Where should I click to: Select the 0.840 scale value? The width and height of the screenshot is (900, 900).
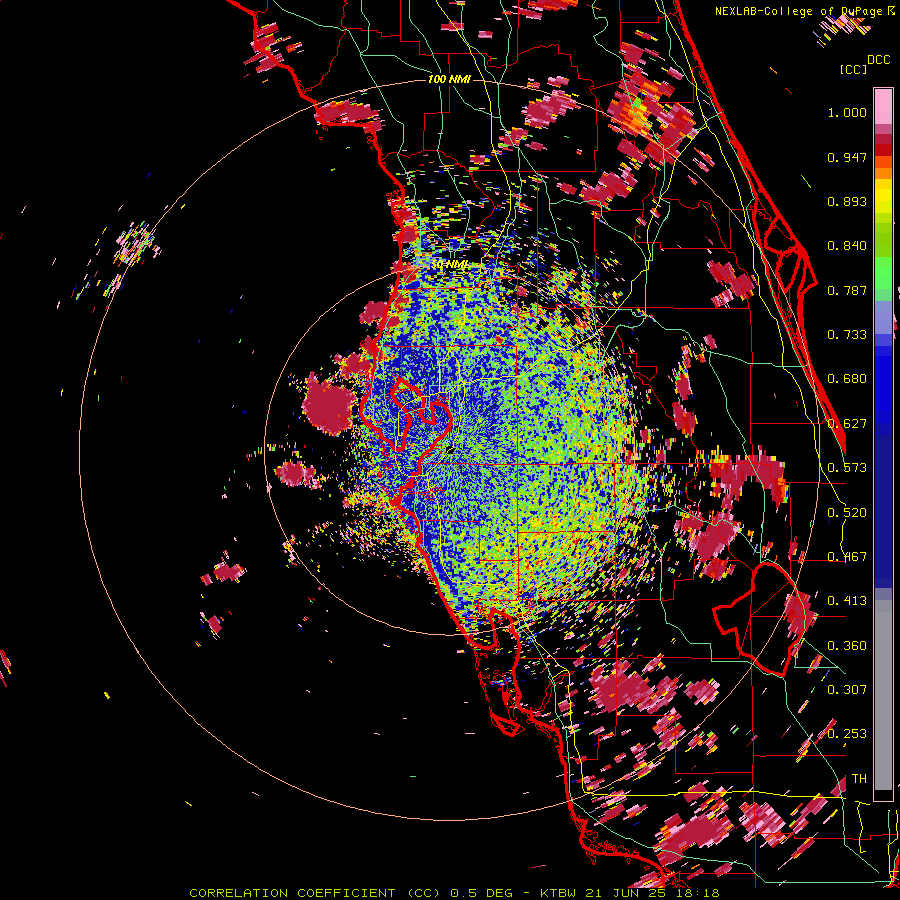[x=847, y=246]
